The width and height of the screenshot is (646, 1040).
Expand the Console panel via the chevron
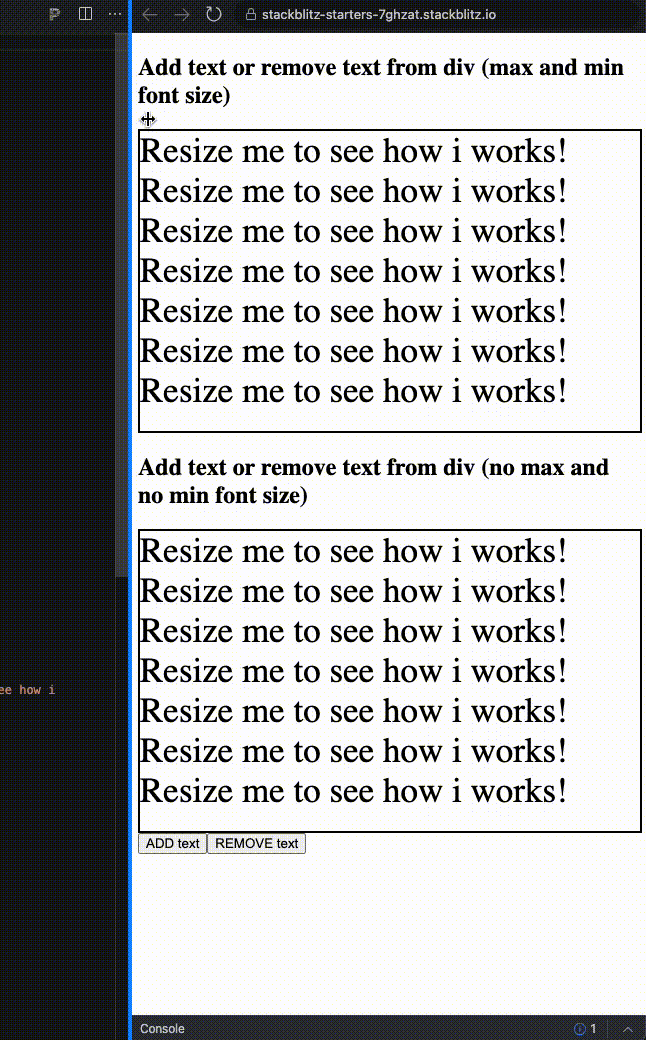click(628, 1028)
